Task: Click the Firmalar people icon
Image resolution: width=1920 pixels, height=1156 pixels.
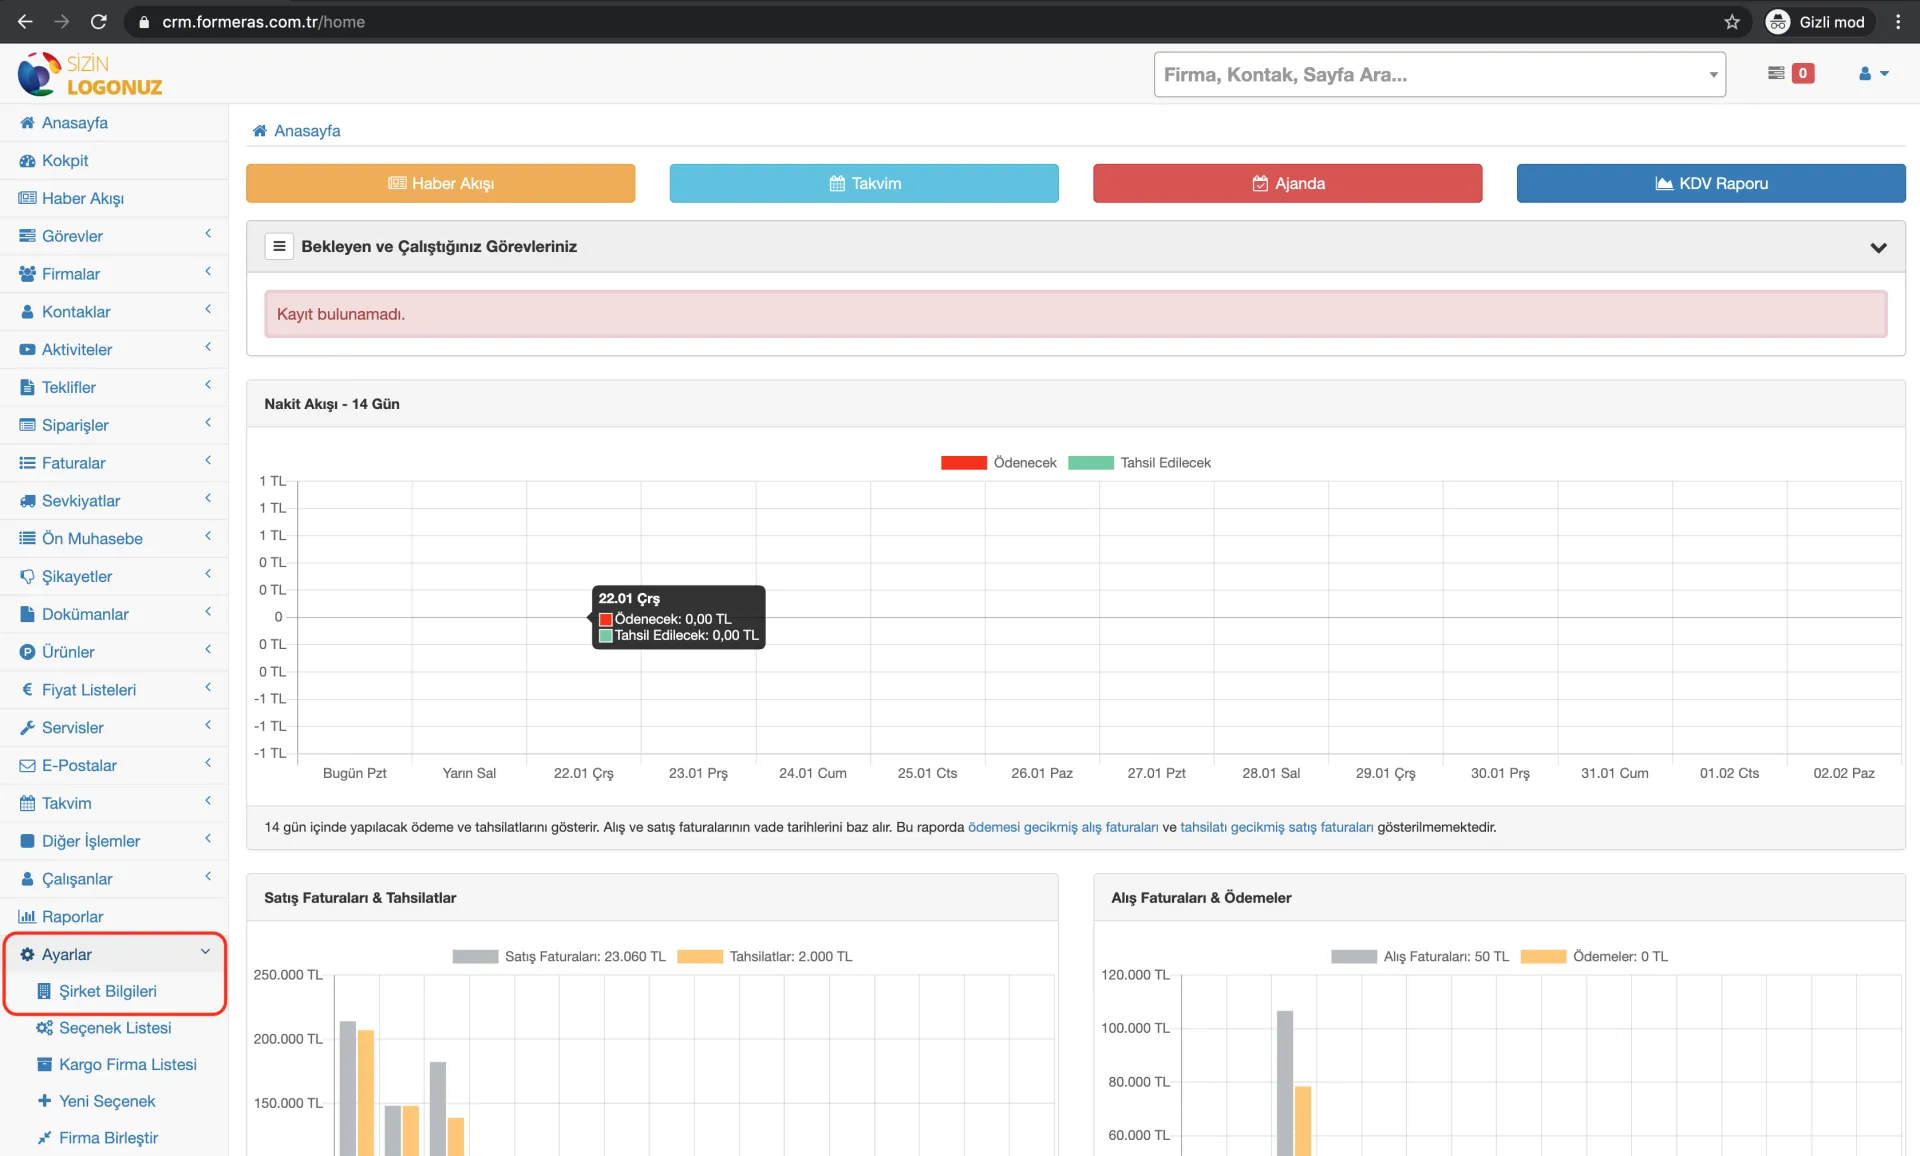Action: [x=27, y=274]
